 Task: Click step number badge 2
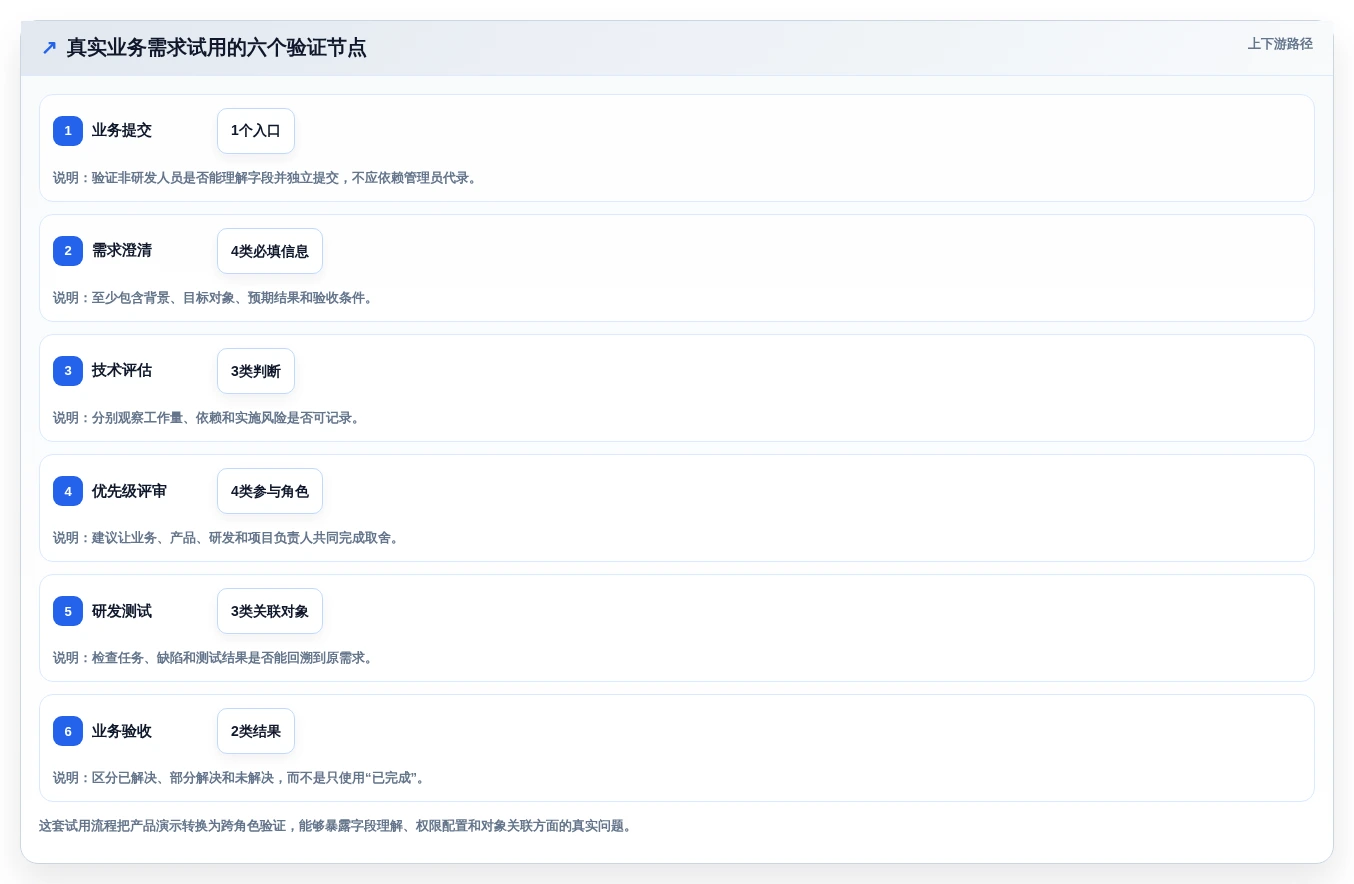(x=68, y=251)
